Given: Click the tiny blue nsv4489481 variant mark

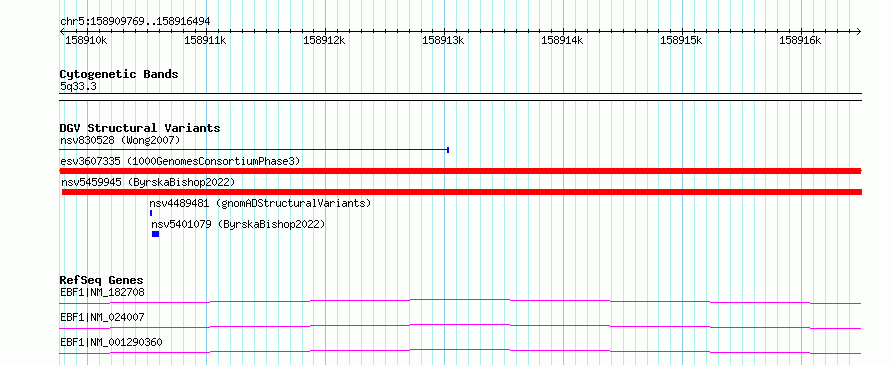Looking at the screenshot, I should pos(151,213).
